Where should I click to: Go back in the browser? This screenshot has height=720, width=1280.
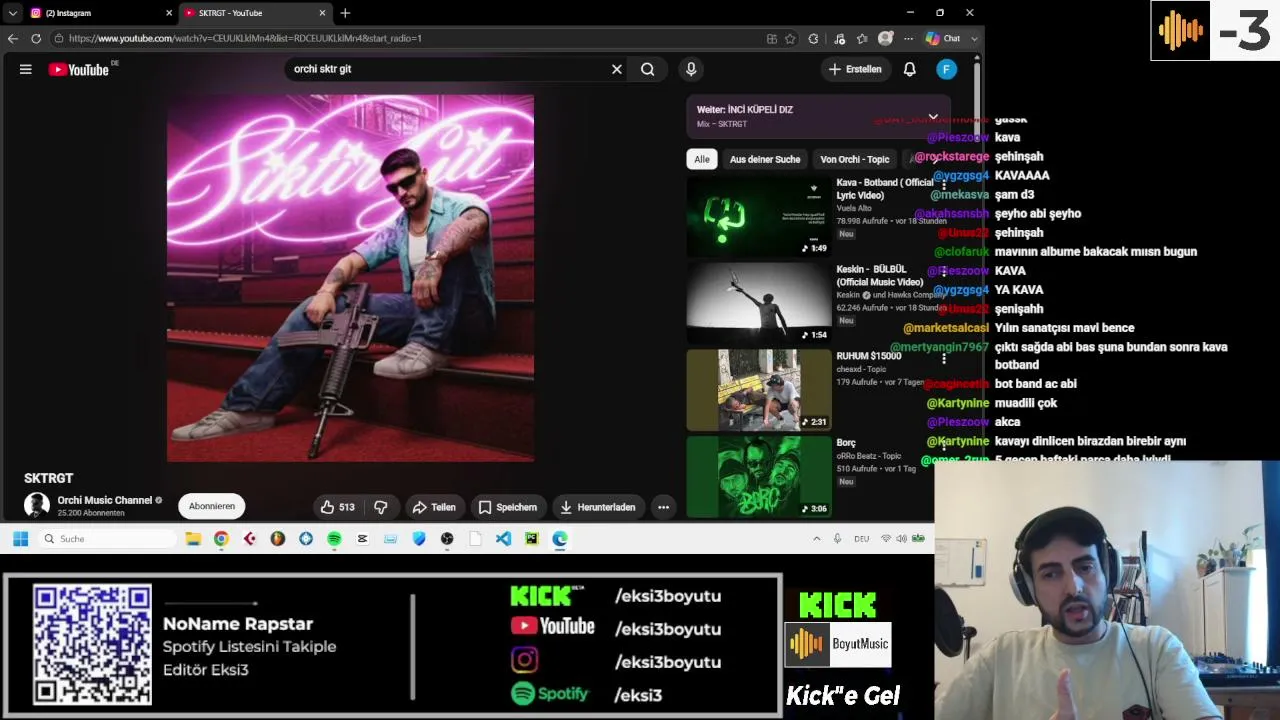pos(13,38)
